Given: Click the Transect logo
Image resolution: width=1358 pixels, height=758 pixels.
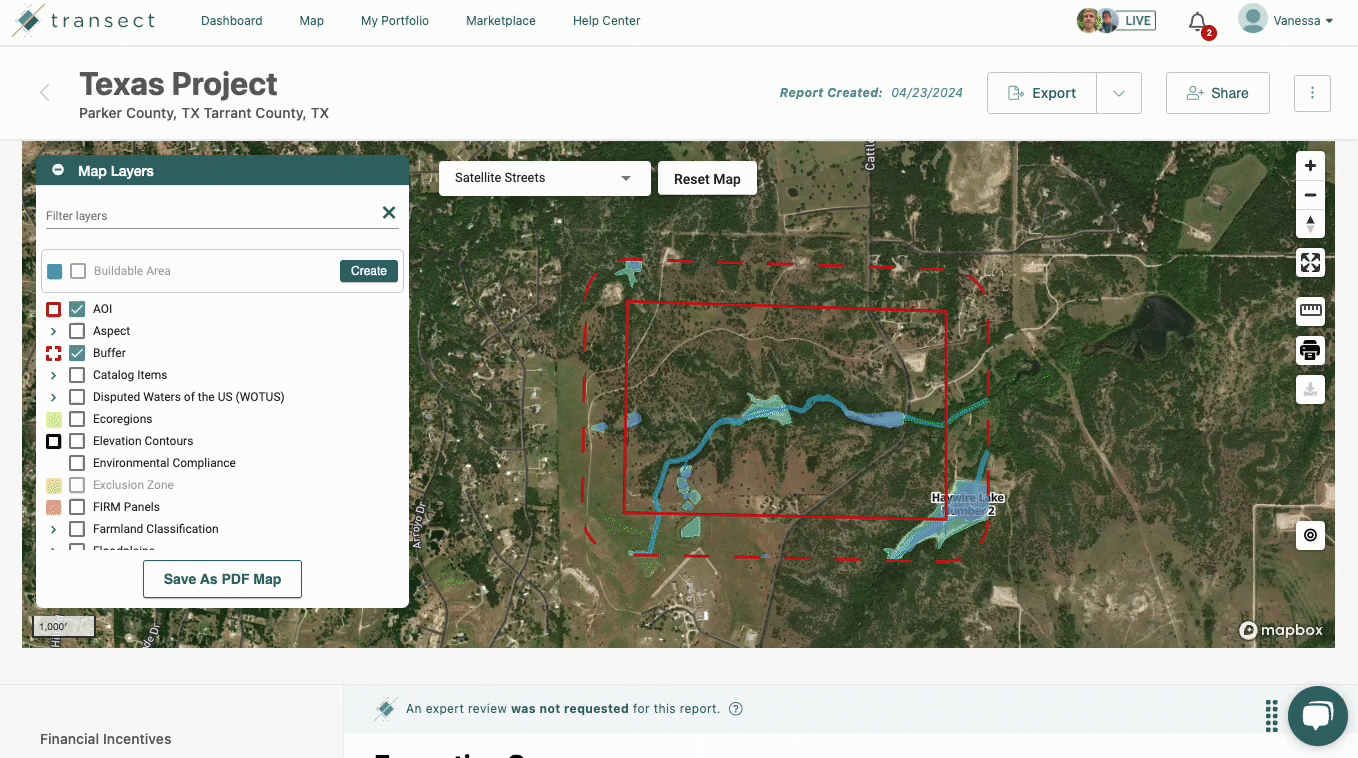Looking at the screenshot, I should tap(84, 20).
